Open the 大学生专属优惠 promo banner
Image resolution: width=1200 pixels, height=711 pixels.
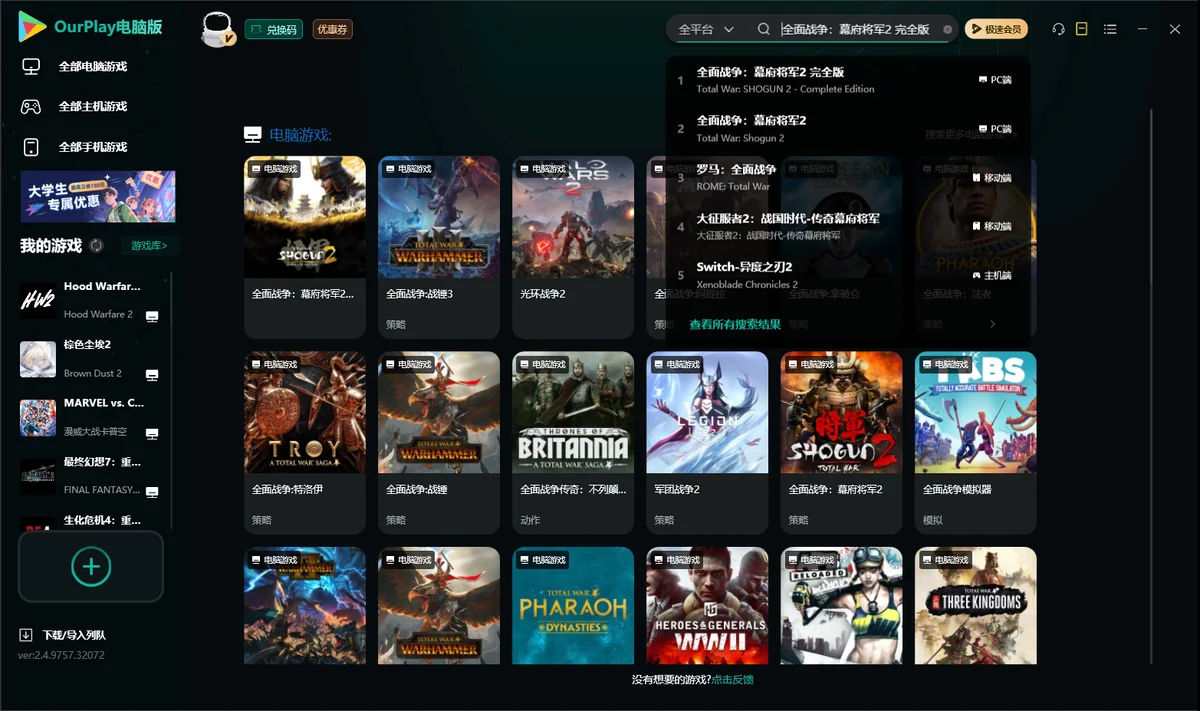[98, 196]
